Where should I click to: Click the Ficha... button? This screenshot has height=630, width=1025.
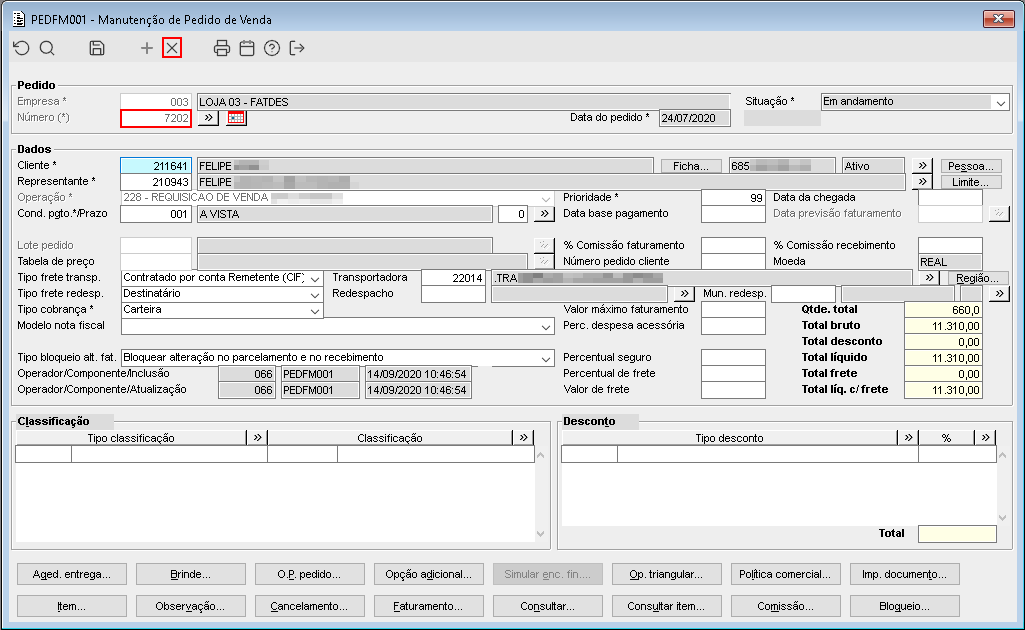coord(691,166)
